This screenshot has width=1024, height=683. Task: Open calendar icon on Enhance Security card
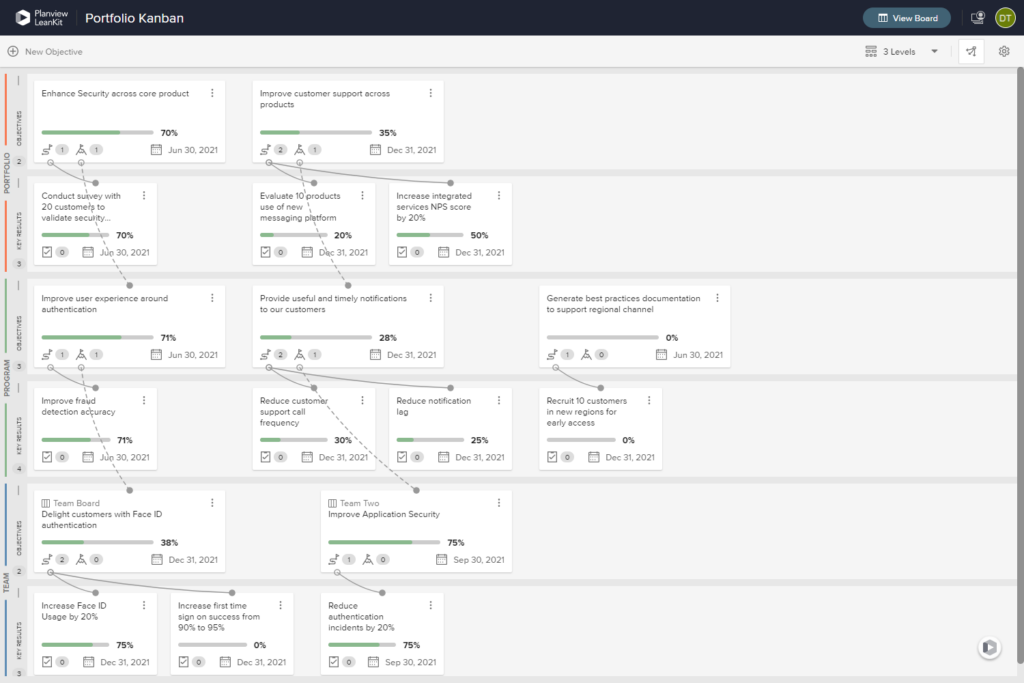[x=156, y=150]
